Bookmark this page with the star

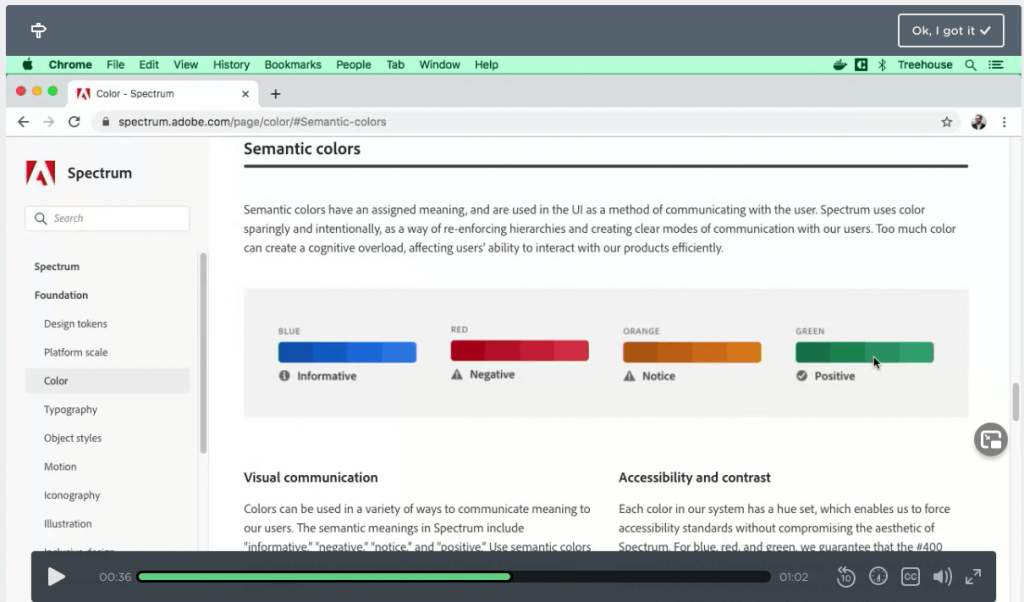(x=946, y=122)
